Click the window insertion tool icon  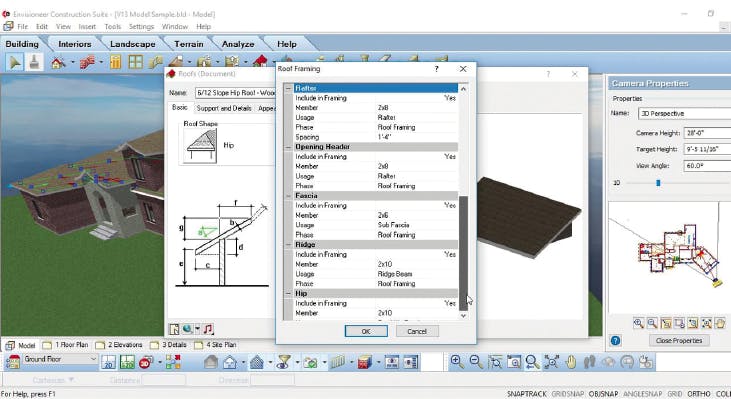tap(136, 62)
